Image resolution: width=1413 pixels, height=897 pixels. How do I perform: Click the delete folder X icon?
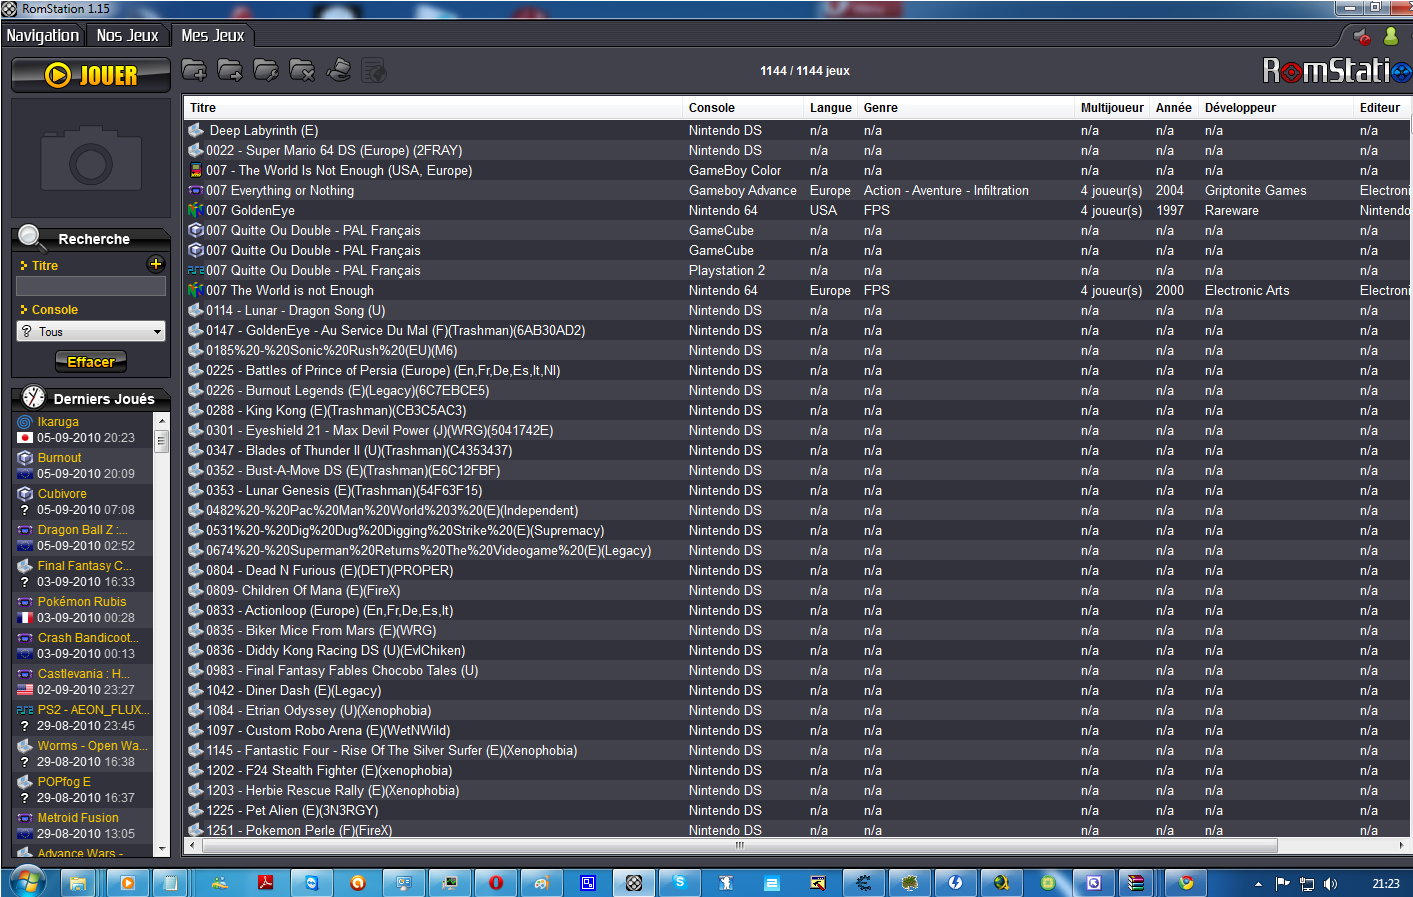coord(302,70)
